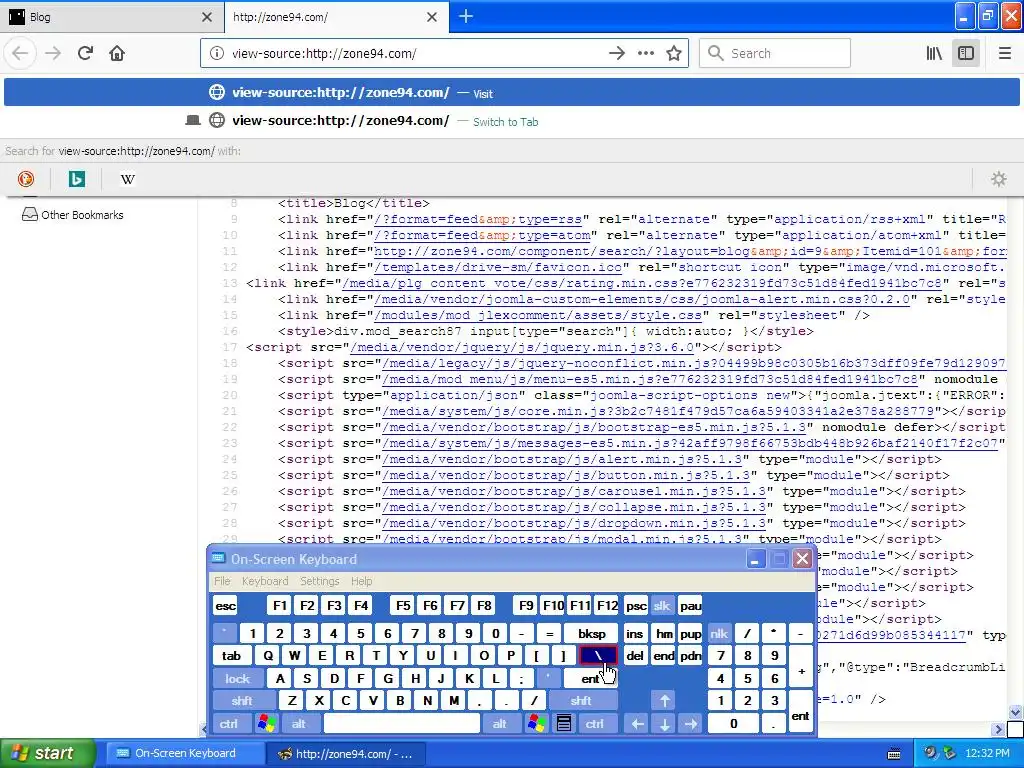Click the backslash key
Viewport: 1024px width, 768px height.
[x=598, y=656]
